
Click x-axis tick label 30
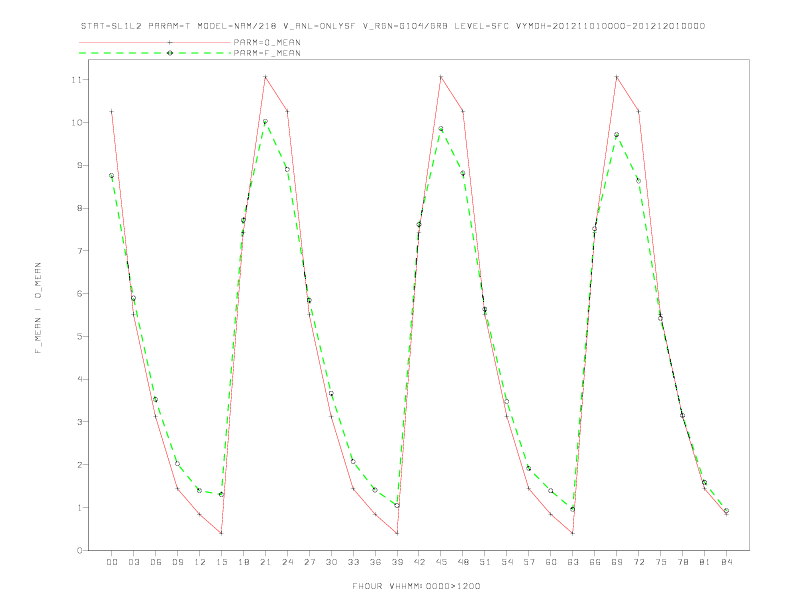pyautogui.click(x=331, y=562)
